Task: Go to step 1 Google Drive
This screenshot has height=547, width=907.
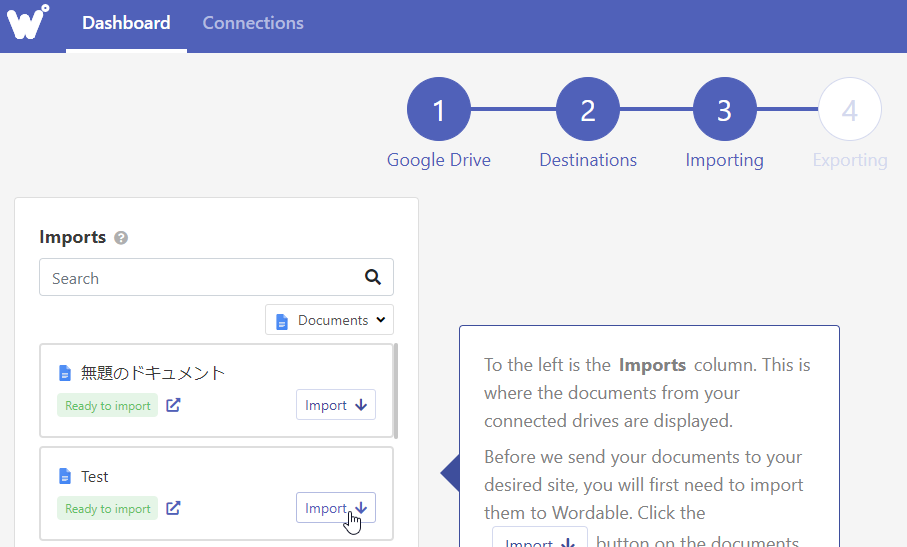Action: pos(438,110)
